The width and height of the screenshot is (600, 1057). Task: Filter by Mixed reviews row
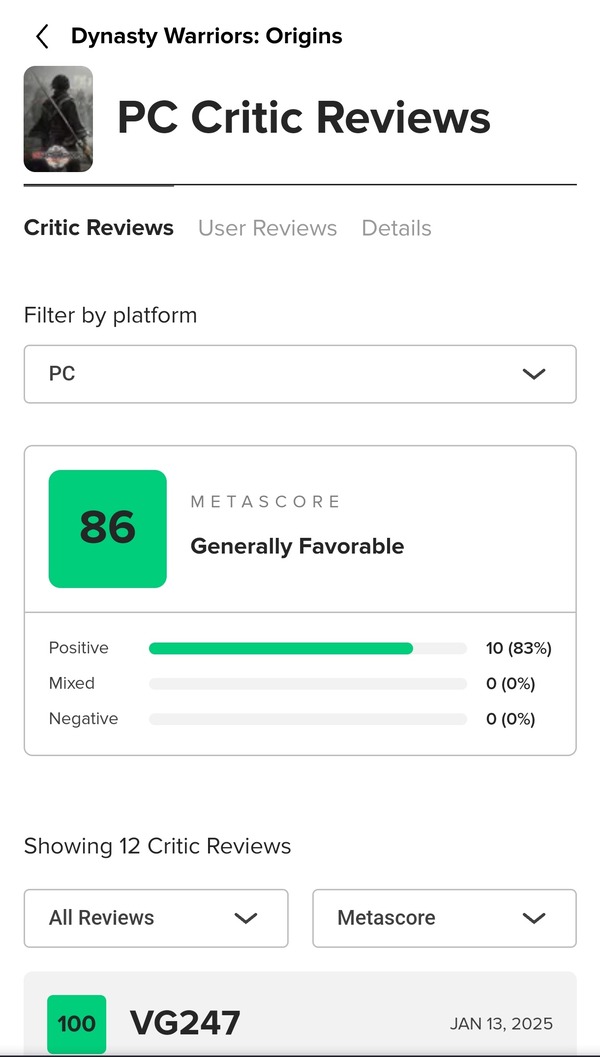300,684
